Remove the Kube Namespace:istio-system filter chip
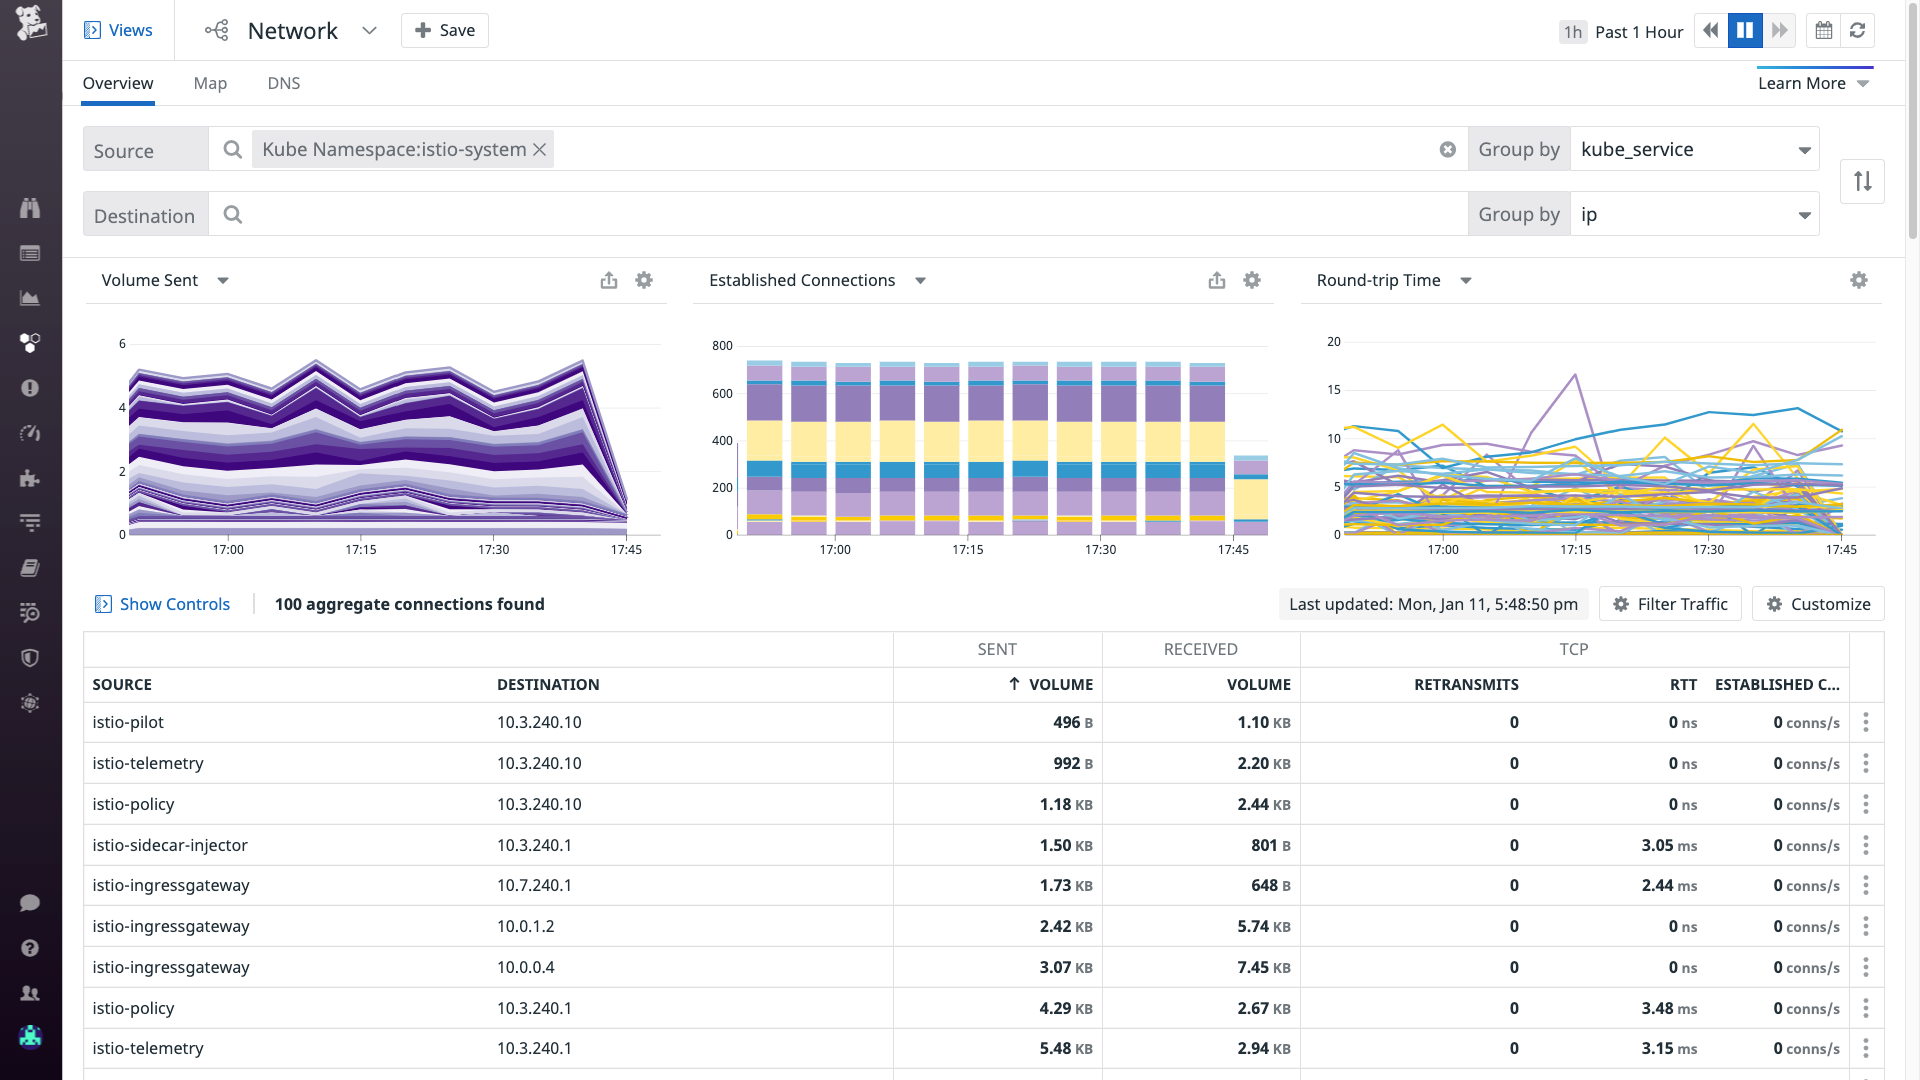The height and width of the screenshot is (1080, 1920). (539, 149)
